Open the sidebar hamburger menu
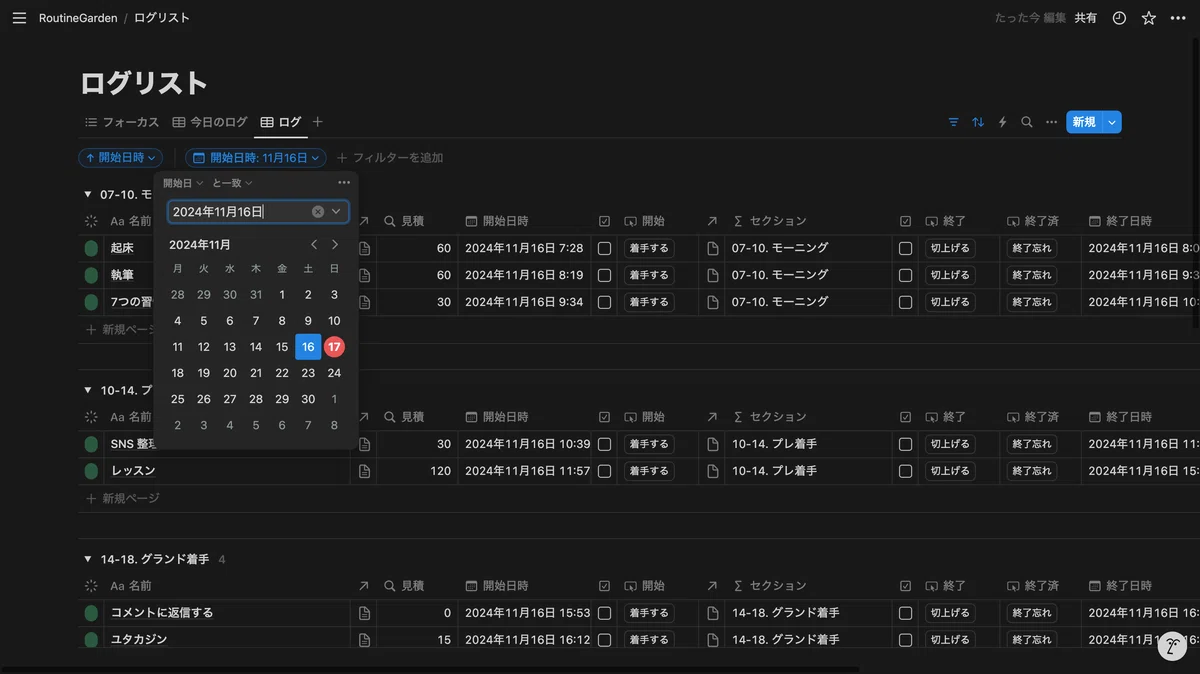The height and width of the screenshot is (674, 1200). (x=19, y=18)
